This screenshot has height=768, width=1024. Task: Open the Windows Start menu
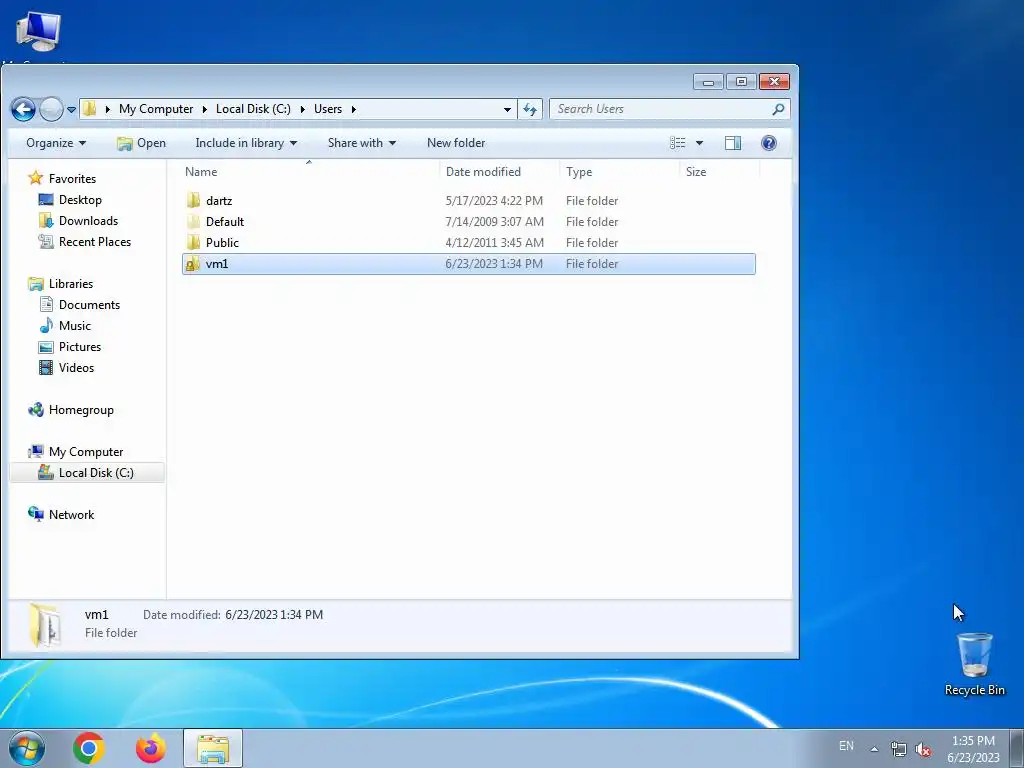(27, 748)
